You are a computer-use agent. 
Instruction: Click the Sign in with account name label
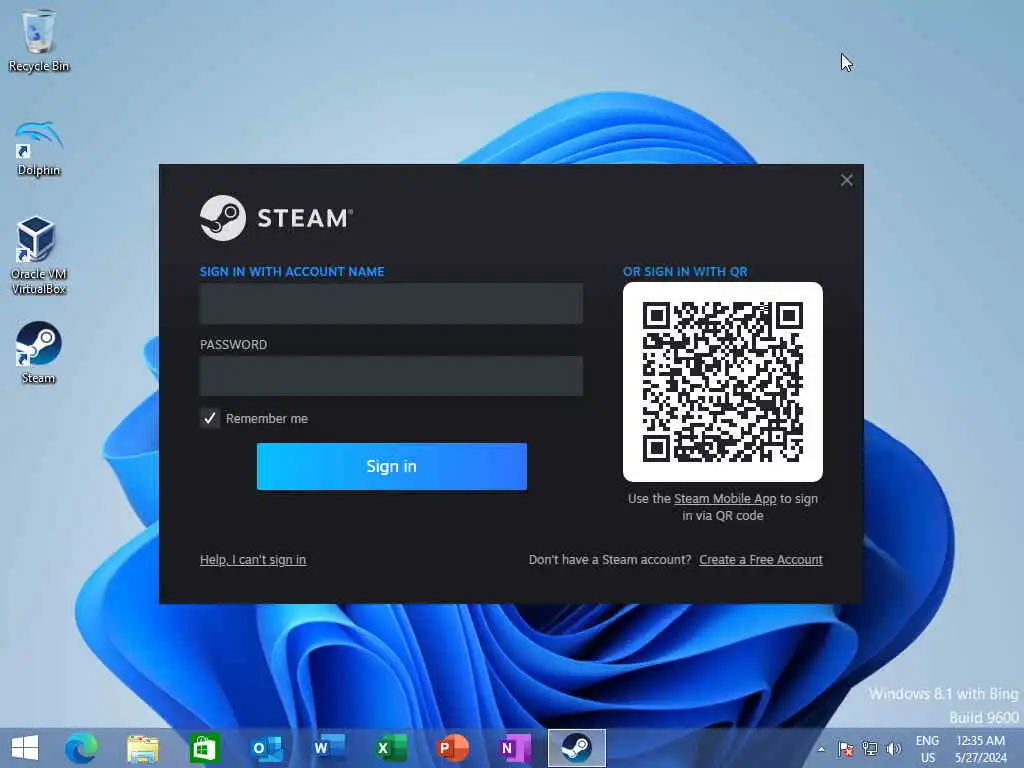coord(292,272)
